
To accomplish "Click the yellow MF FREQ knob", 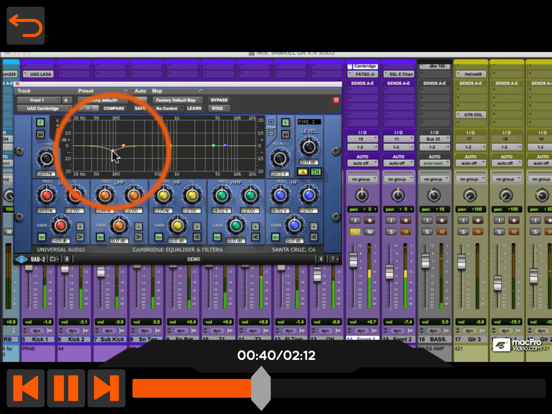I will click(x=163, y=195).
